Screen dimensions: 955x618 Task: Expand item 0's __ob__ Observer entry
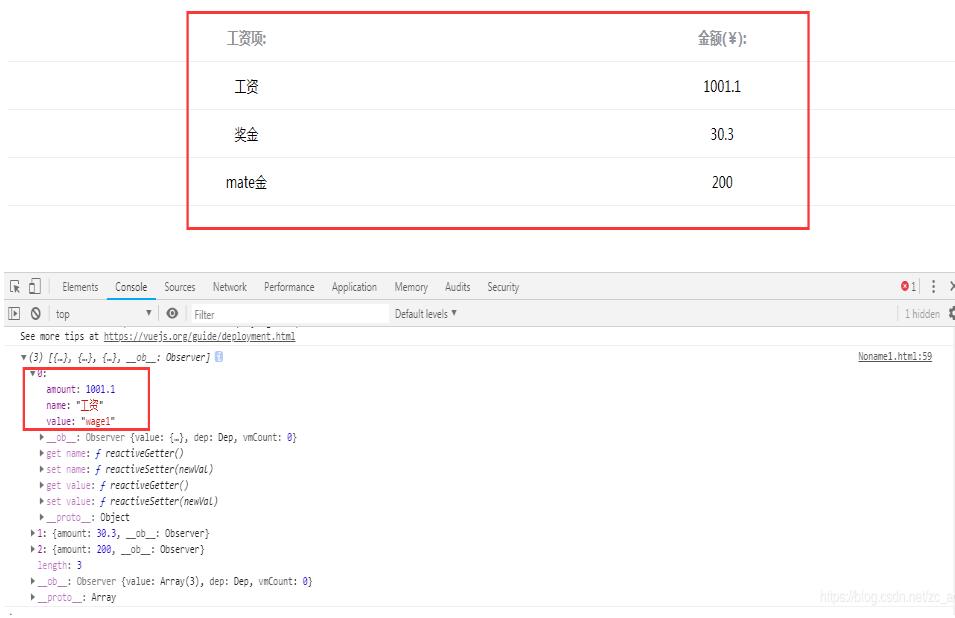(41, 437)
